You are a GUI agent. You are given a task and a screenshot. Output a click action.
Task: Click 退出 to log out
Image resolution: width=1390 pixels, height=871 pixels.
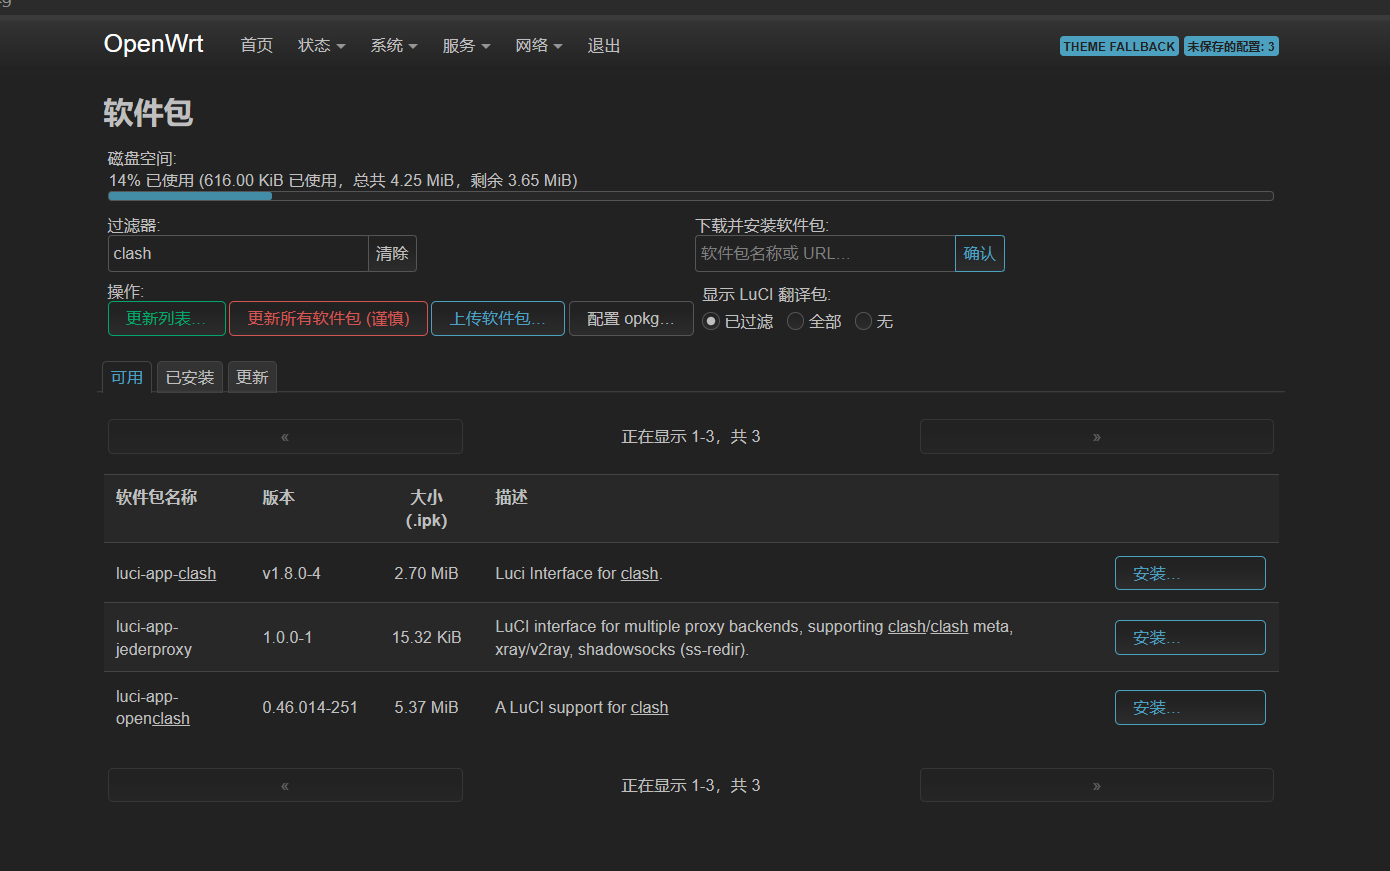pyautogui.click(x=604, y=46)
